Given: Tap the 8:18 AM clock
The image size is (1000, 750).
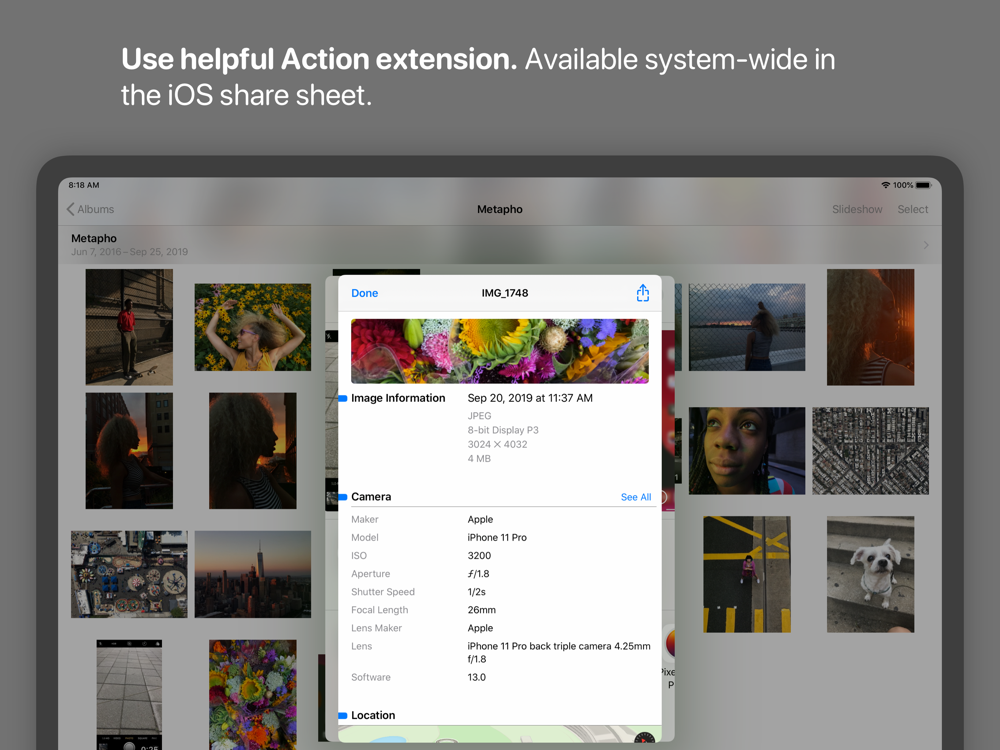Looking at the screenshot, I should click(x=84, y=185).
